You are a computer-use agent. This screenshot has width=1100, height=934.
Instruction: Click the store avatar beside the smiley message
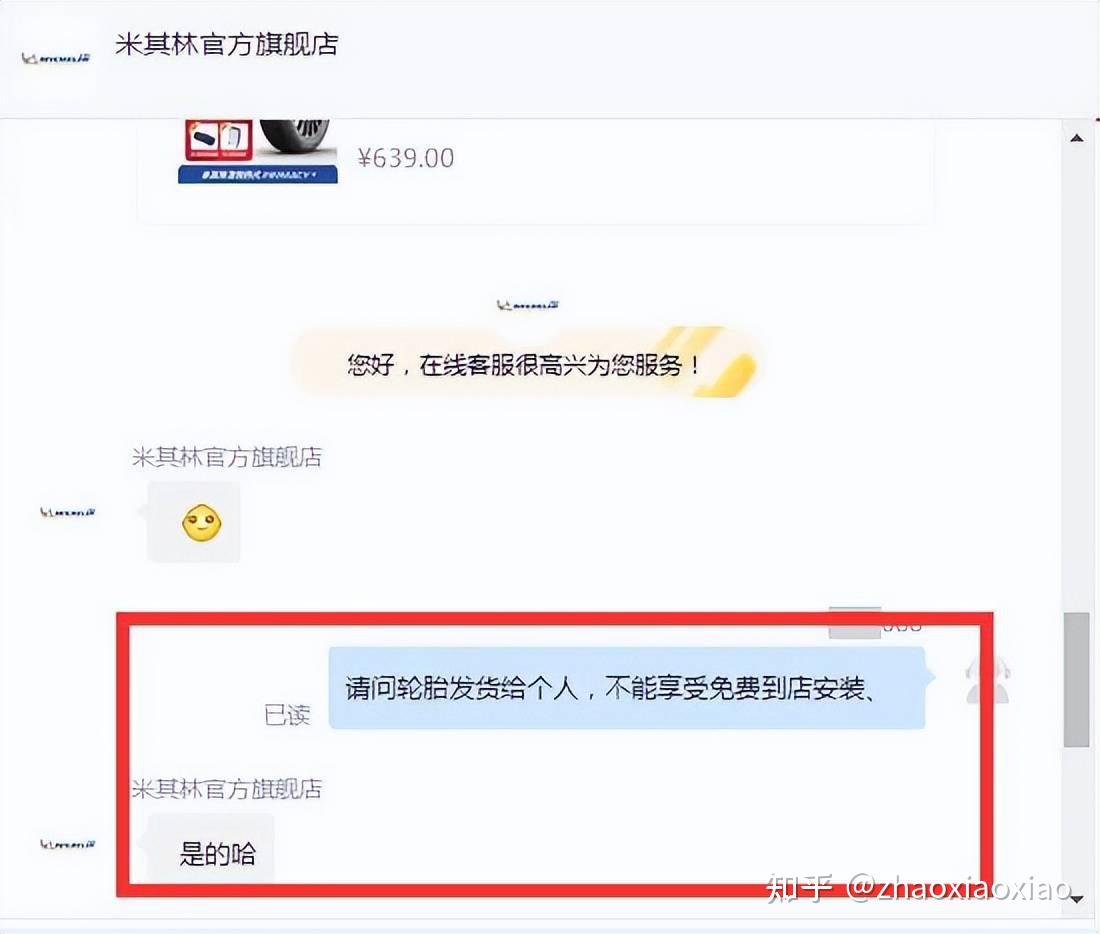67,512
